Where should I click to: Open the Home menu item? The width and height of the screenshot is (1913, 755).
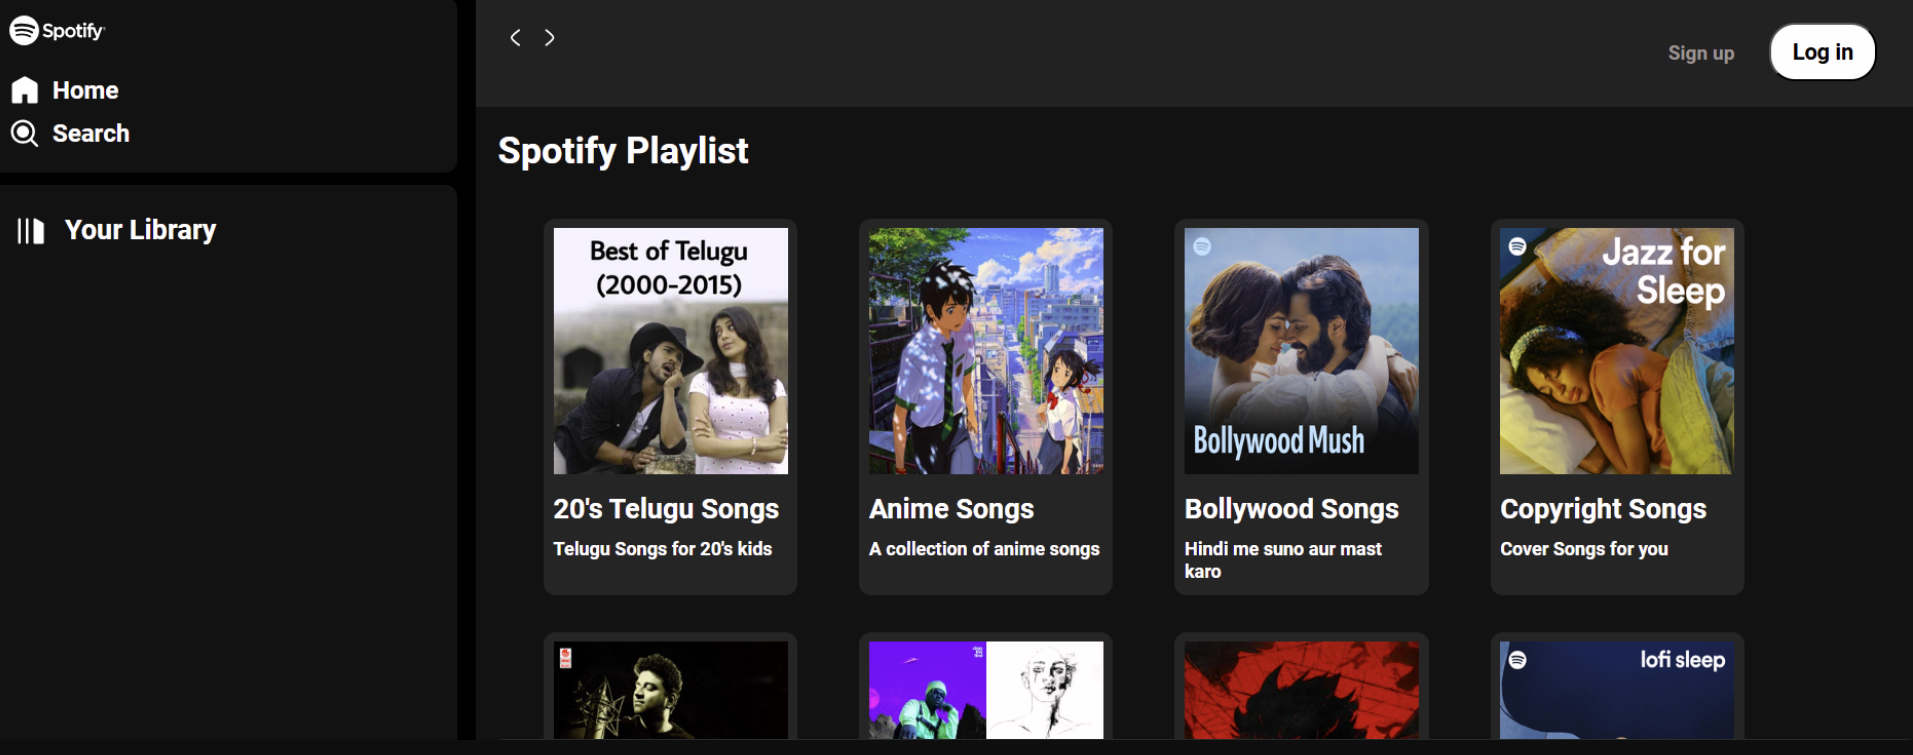85,91
